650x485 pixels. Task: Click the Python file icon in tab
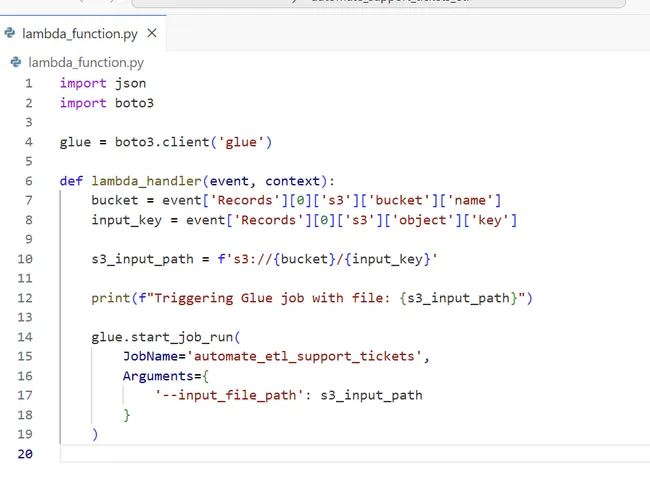pos(10,33)
